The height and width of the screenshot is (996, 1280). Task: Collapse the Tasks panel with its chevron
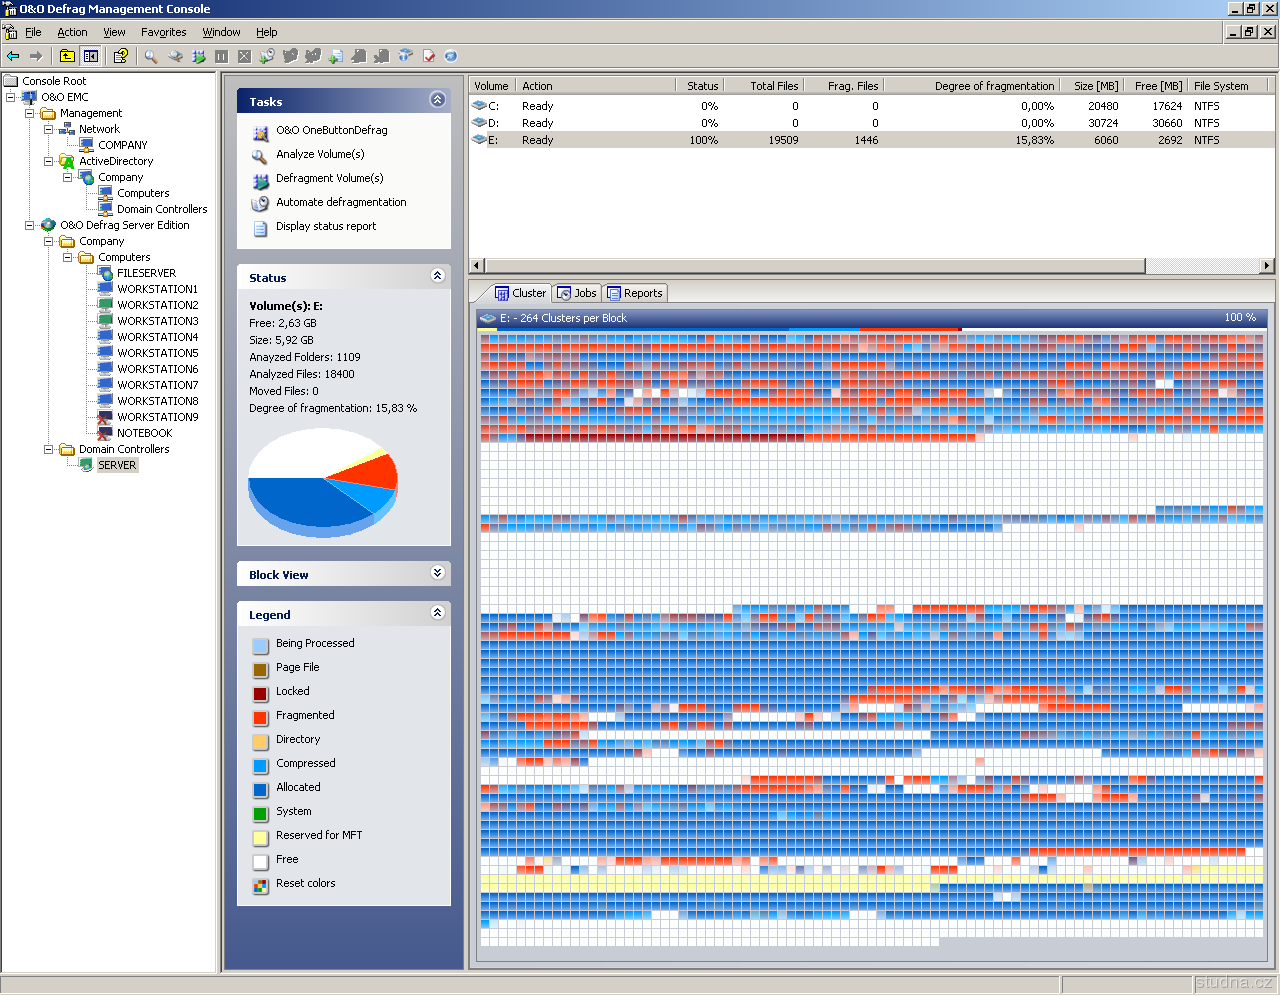[x=437, y=99]
